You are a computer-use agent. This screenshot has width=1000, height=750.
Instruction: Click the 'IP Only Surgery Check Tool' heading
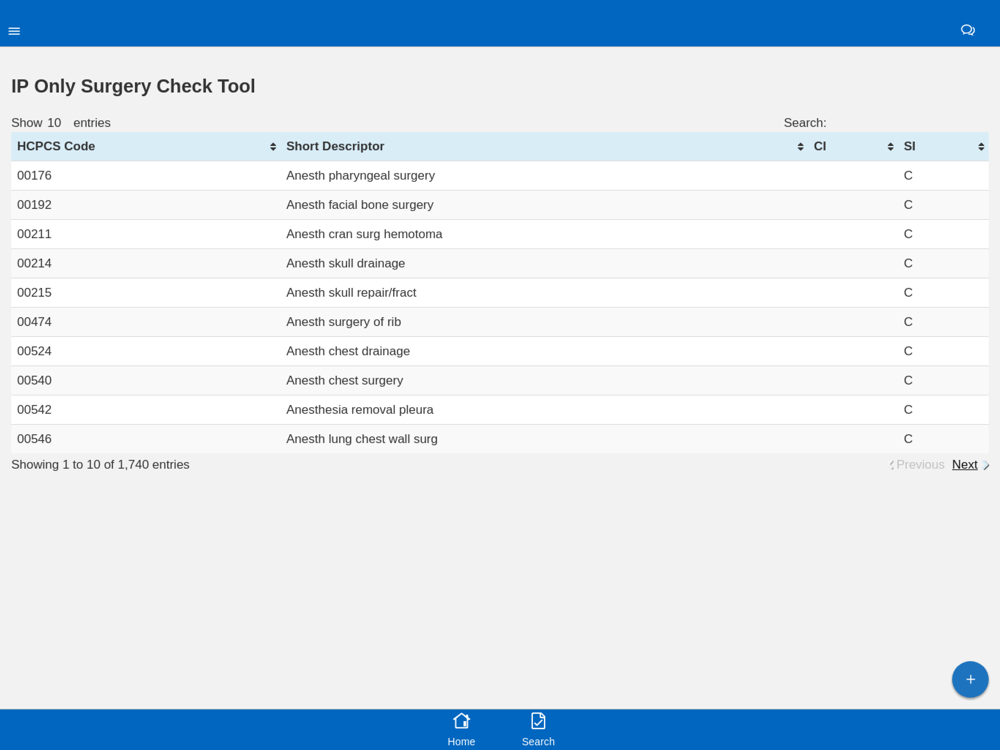click(133, 86)
